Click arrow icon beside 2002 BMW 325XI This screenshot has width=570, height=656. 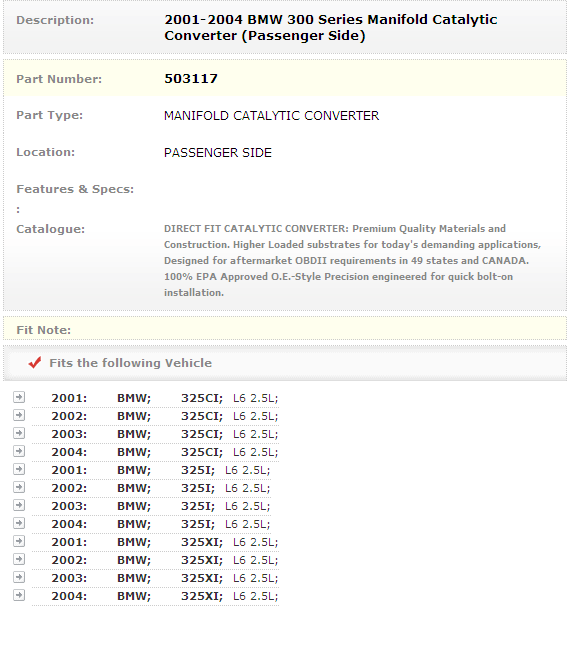(x=19, y=559)
